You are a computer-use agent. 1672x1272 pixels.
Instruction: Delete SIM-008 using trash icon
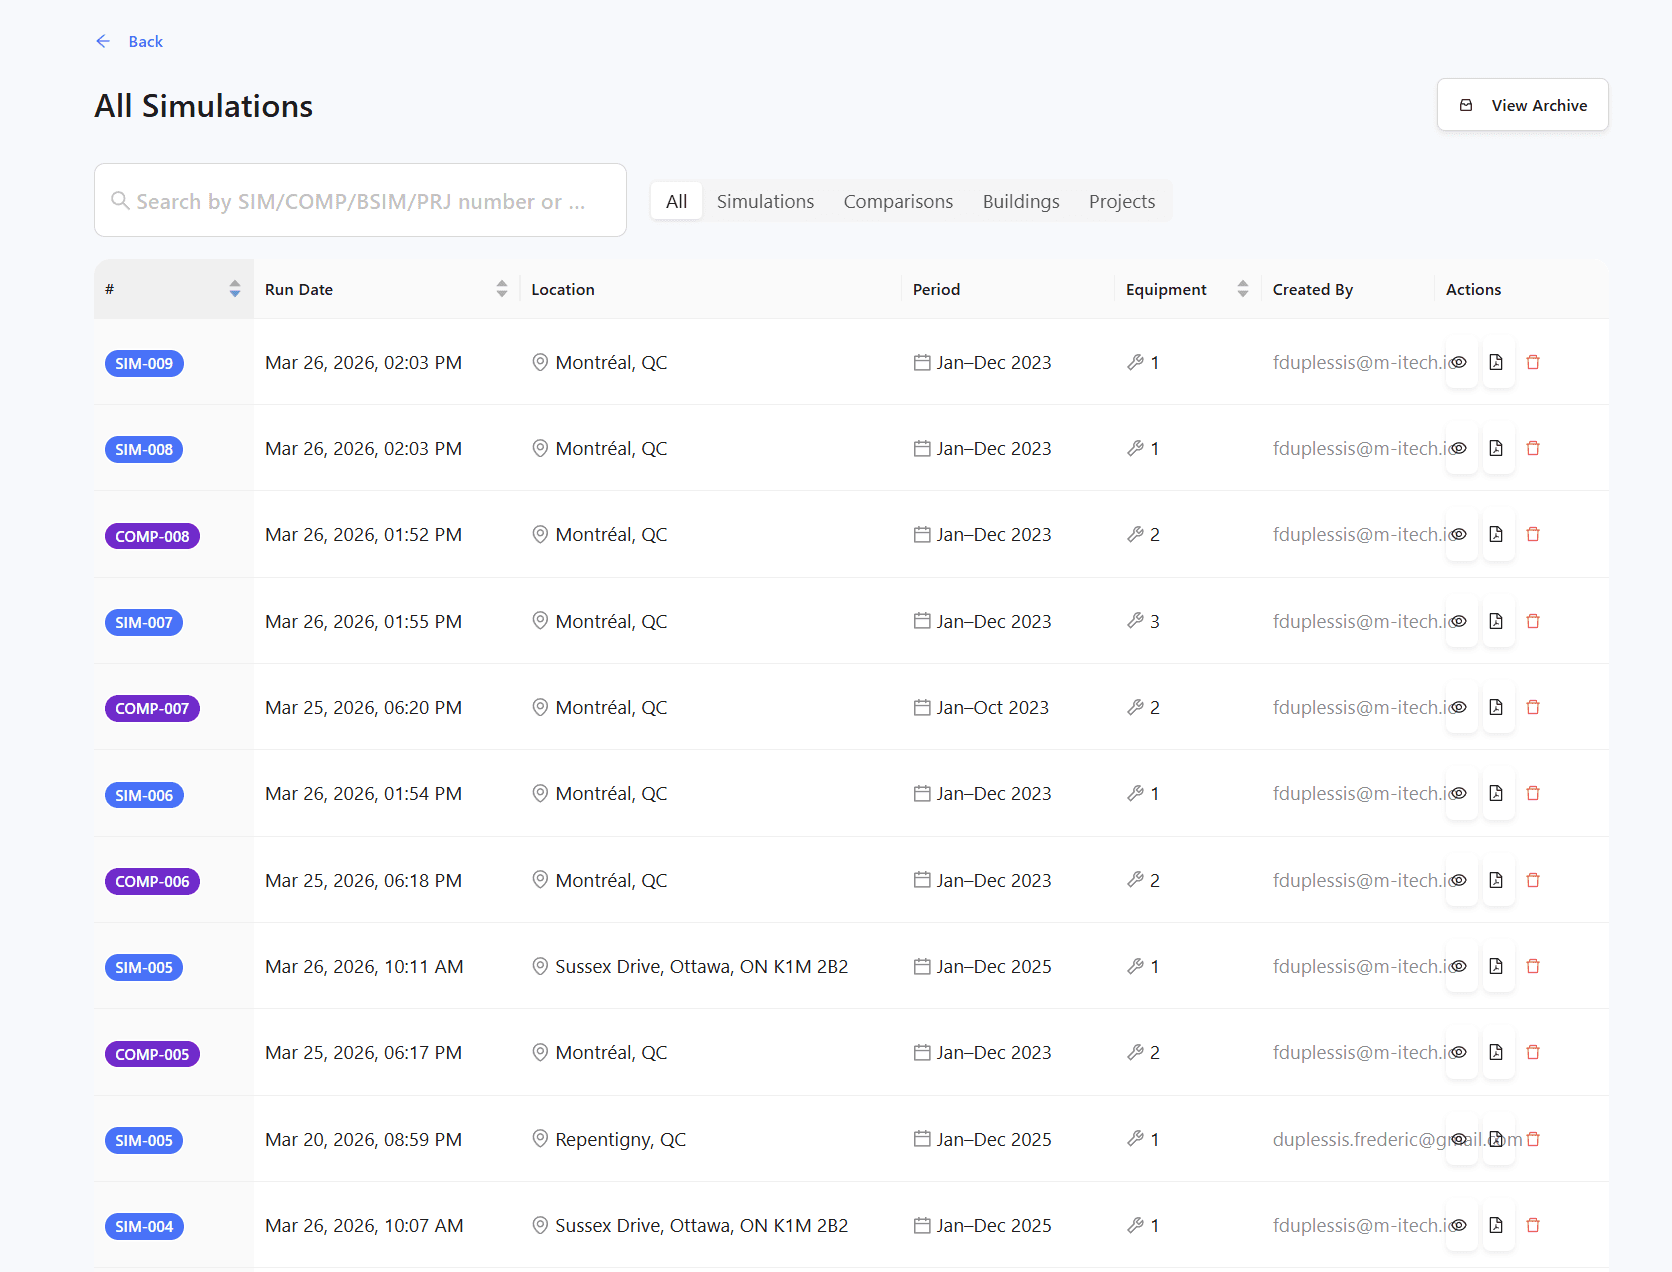[x=1533, y=448]
